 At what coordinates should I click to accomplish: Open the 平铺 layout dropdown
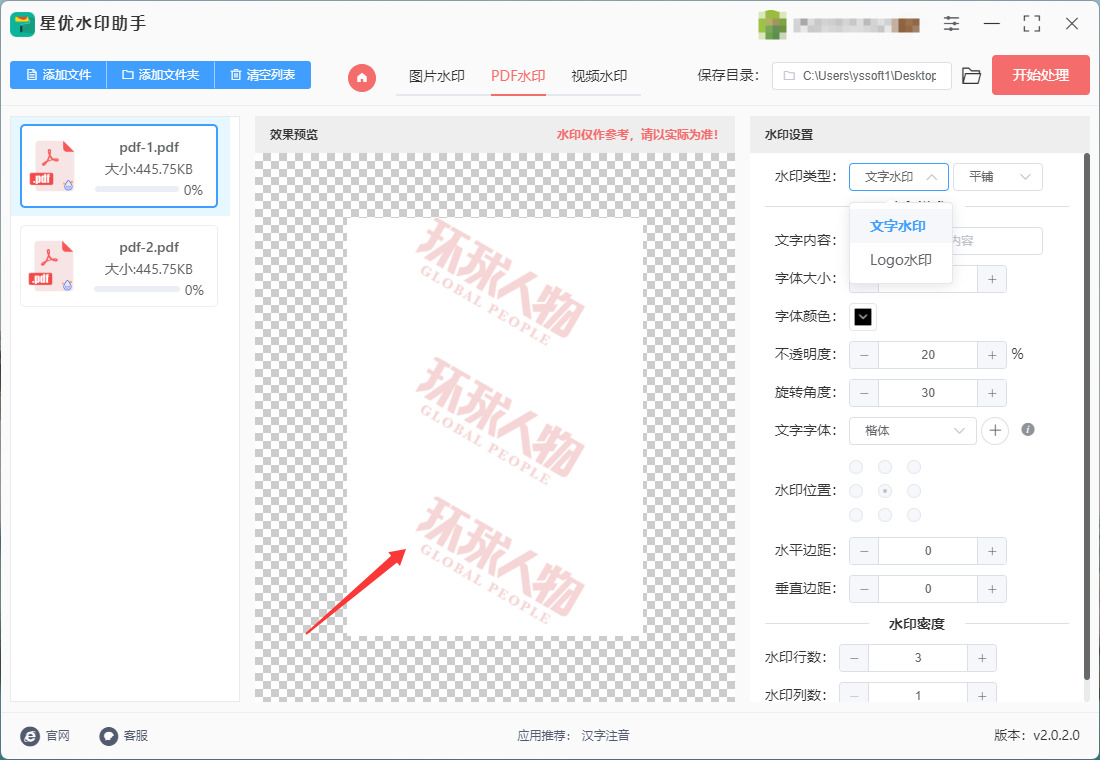coord(998,177)
